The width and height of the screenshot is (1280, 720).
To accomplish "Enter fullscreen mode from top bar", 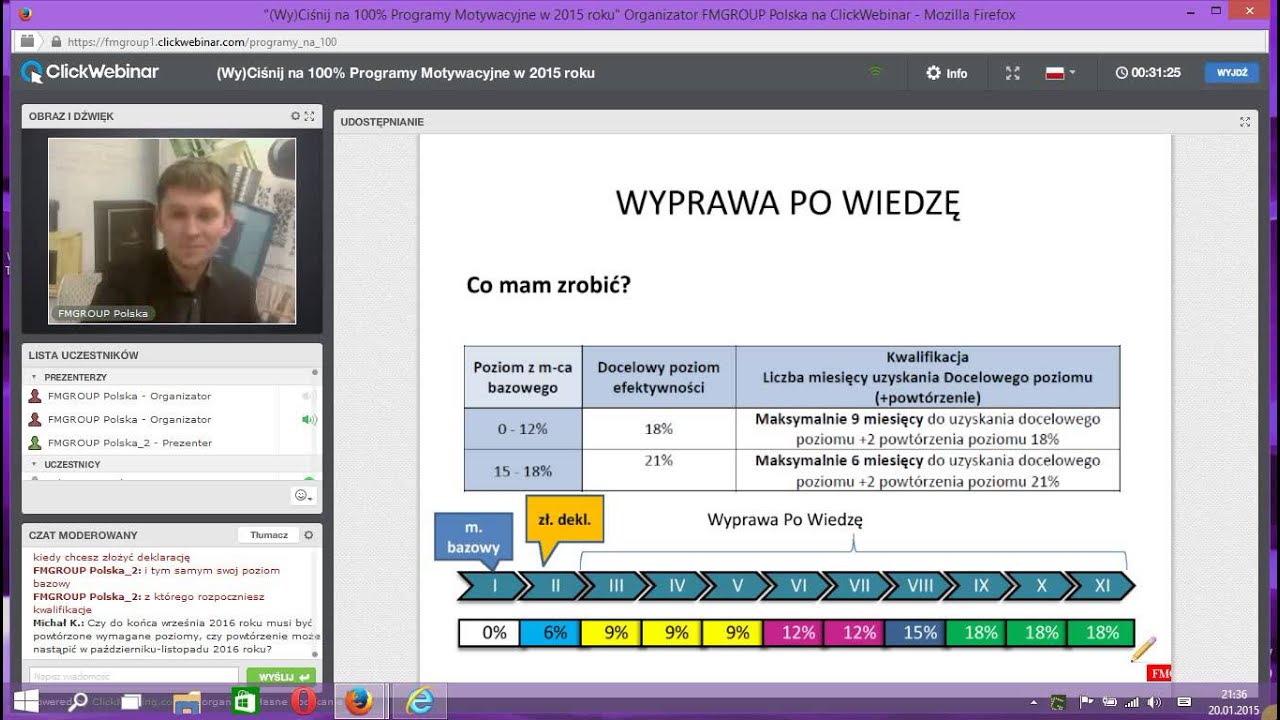I will [1012, 73].
